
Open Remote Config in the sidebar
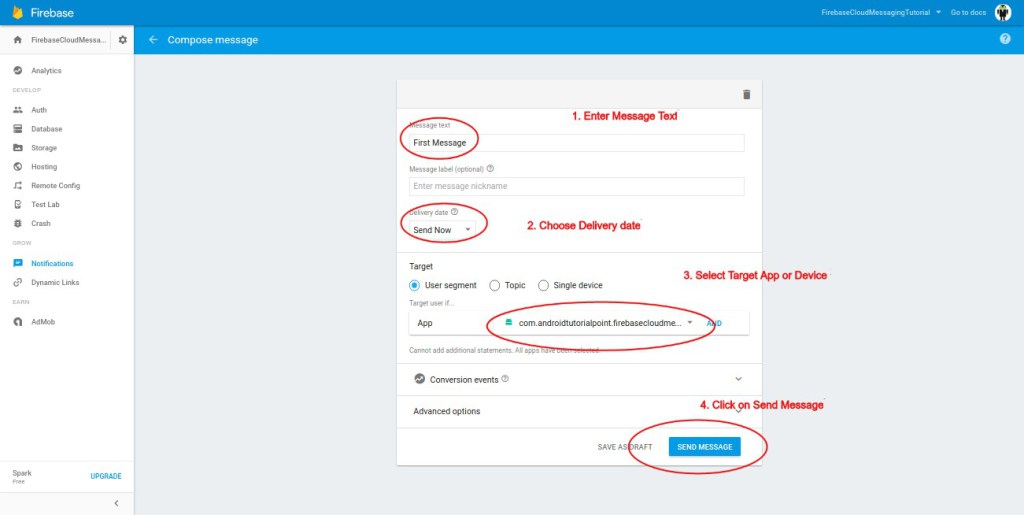[x=56, y=185]
